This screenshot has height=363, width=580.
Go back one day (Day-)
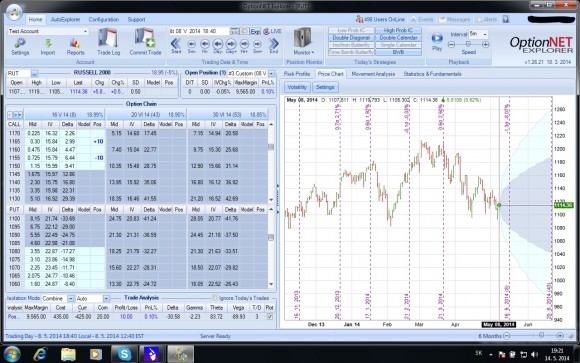click(218, 45)
